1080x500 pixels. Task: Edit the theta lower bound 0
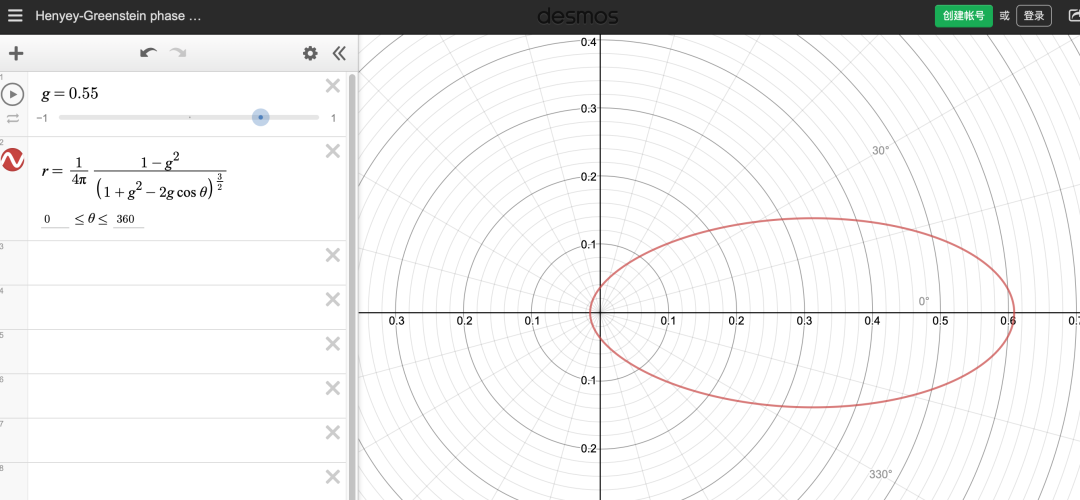click(x=54, y=220)
